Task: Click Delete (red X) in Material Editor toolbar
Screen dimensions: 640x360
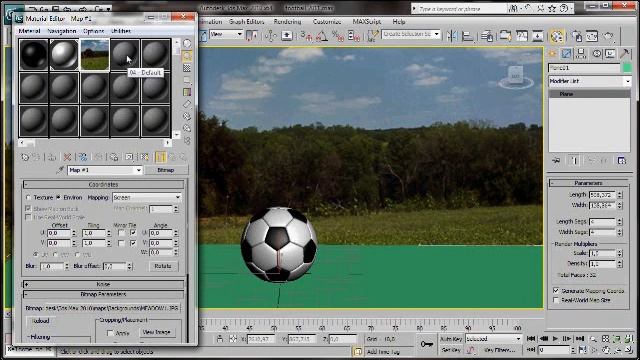Action: tap(67, 157)
